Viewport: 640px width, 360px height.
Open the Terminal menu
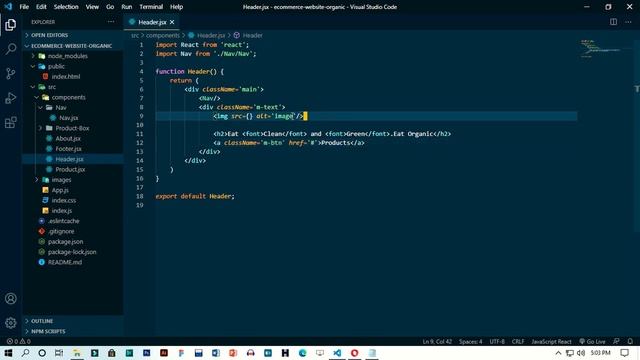pos(151,7)
